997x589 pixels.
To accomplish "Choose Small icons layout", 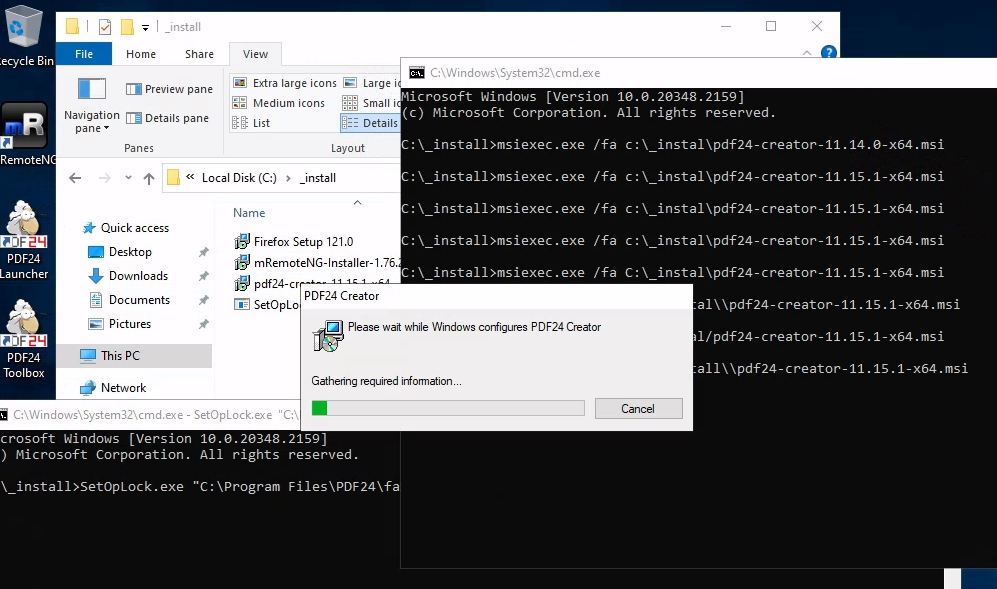I will click(x=372, y=103).
